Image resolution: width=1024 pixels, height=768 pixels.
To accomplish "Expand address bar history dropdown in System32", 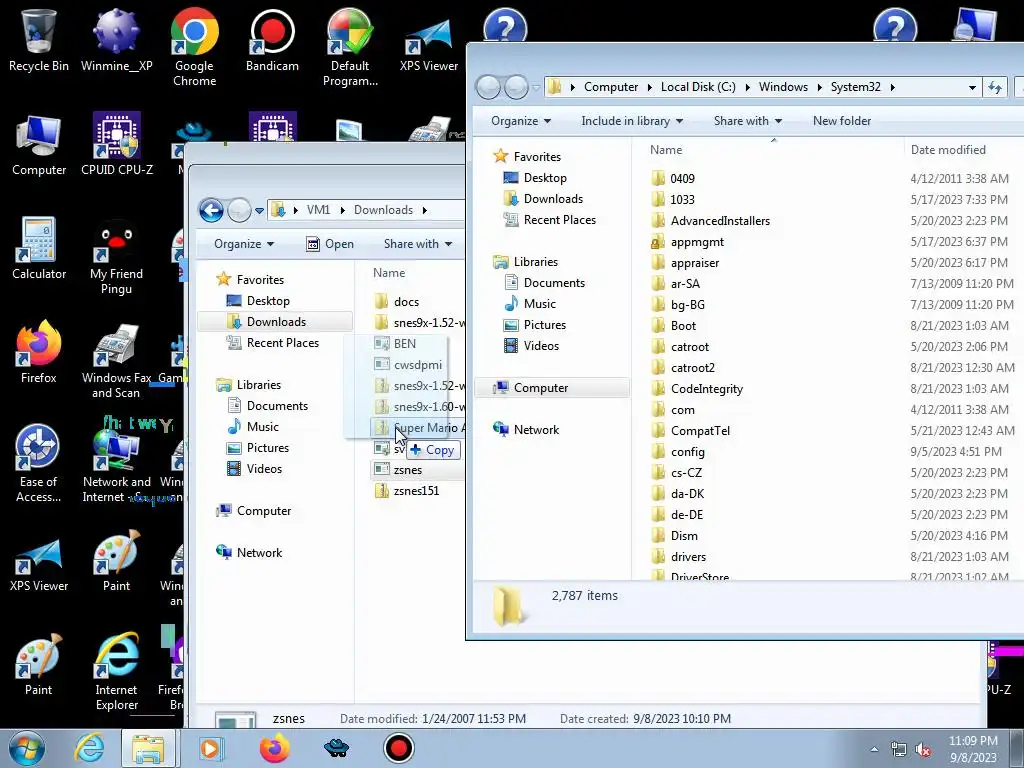I will 972,87.
